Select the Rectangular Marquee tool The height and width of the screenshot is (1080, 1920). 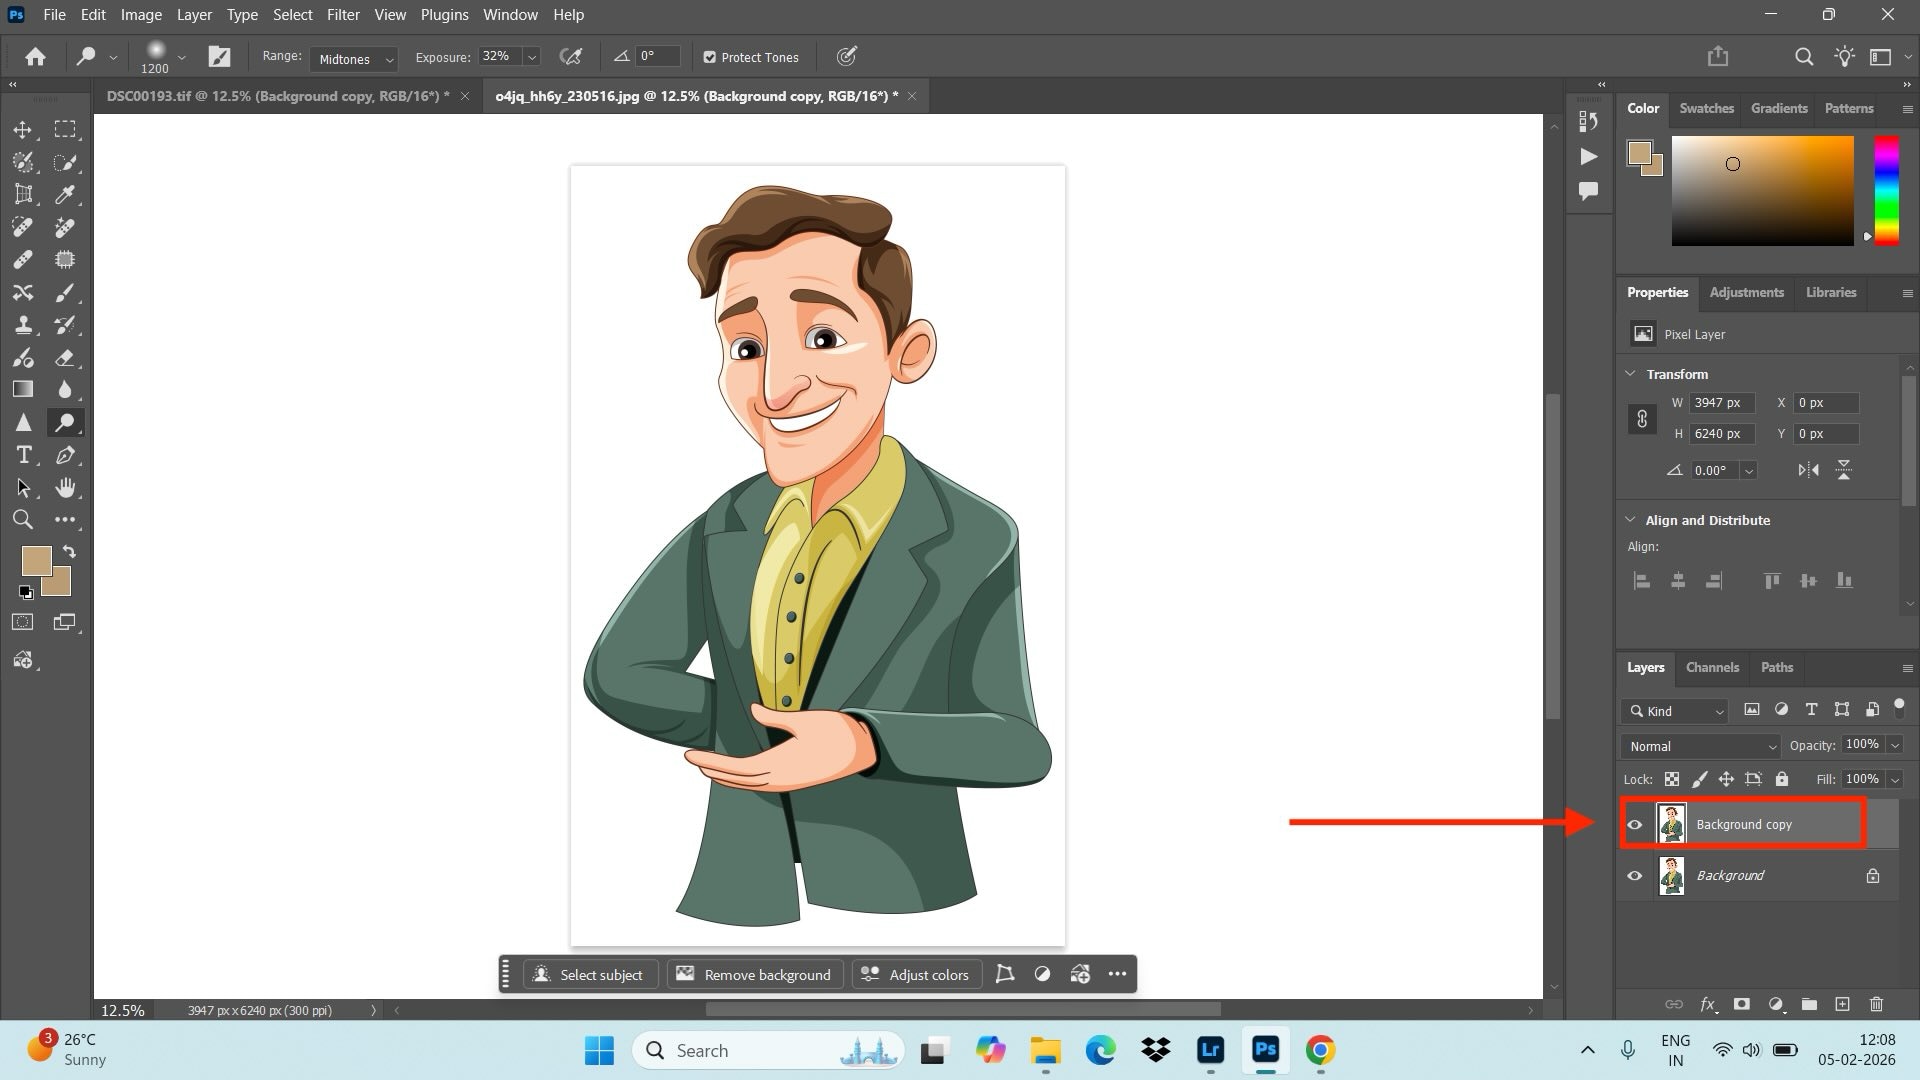[64, 130]
